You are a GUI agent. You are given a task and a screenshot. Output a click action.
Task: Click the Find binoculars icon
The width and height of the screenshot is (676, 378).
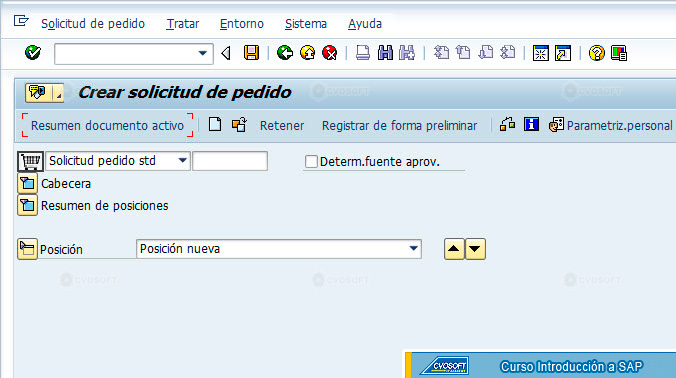385,53
